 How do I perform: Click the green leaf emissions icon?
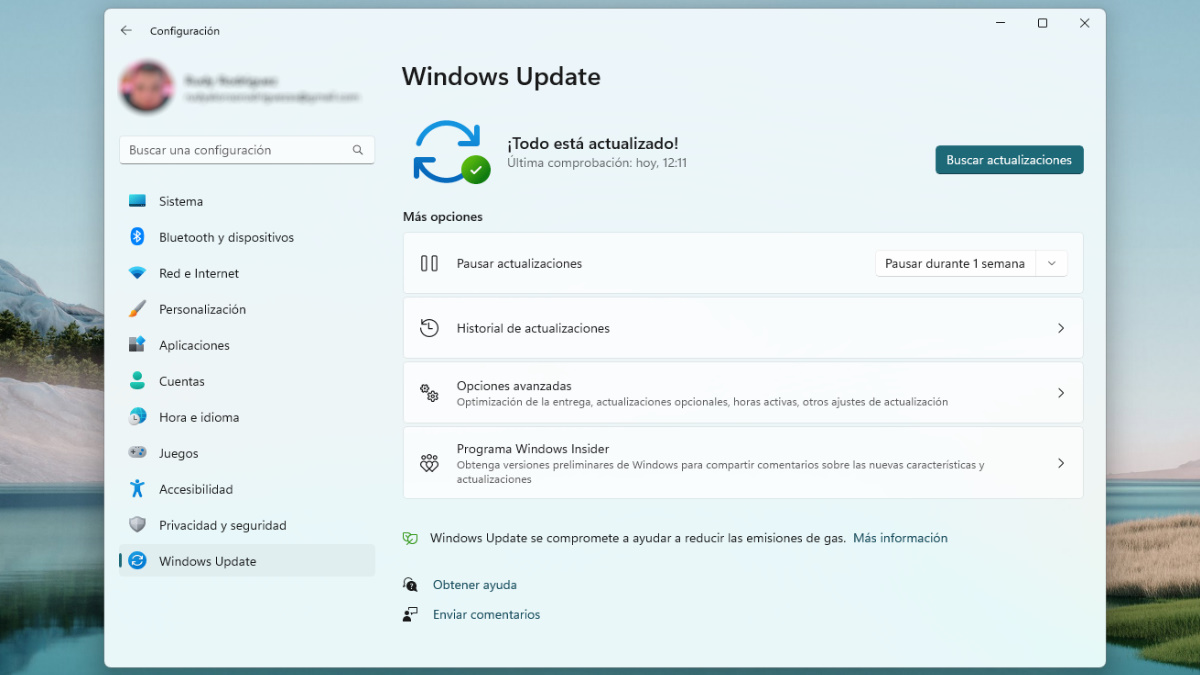pyautogui.click(x=410, y=538)
